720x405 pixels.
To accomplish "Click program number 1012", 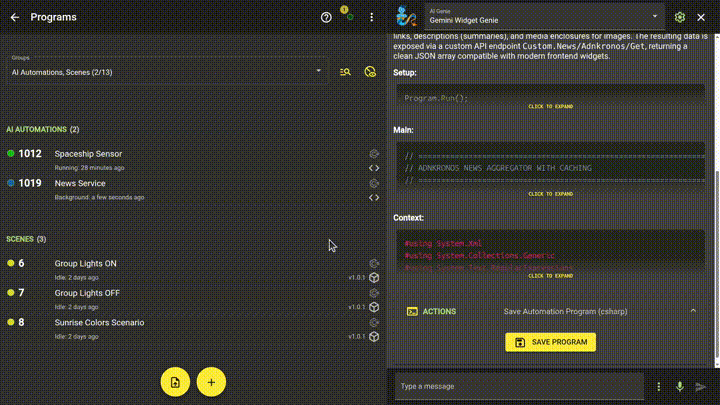I will pos(30,154).
